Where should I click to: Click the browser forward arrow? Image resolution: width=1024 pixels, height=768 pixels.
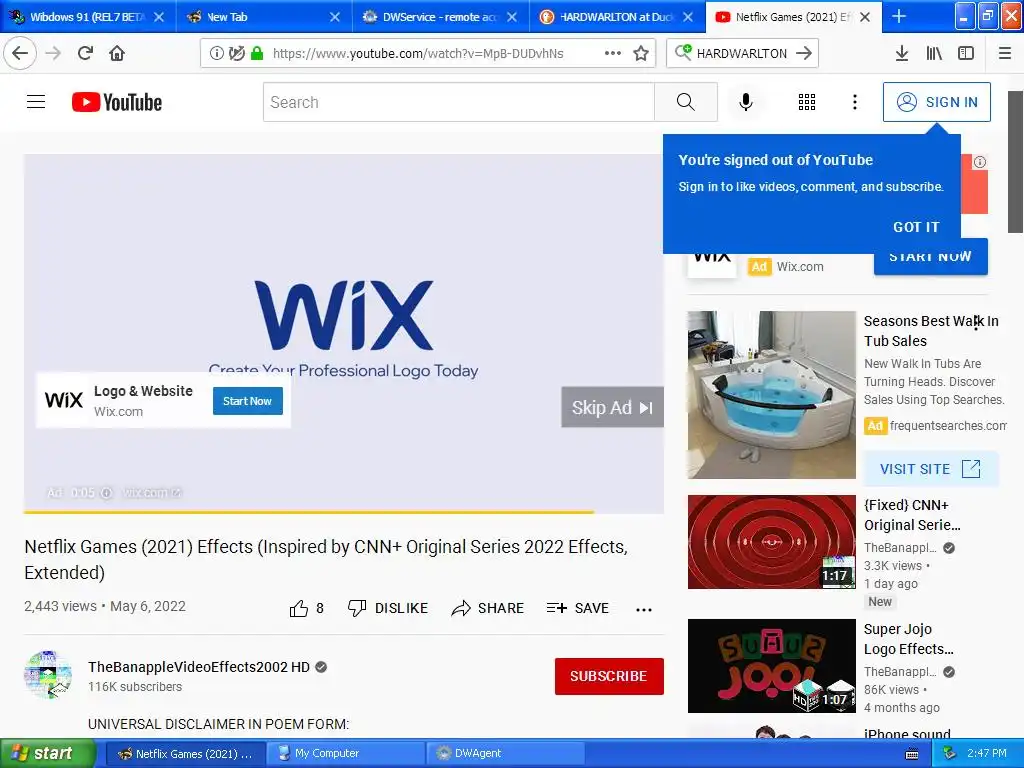(53, 53)
